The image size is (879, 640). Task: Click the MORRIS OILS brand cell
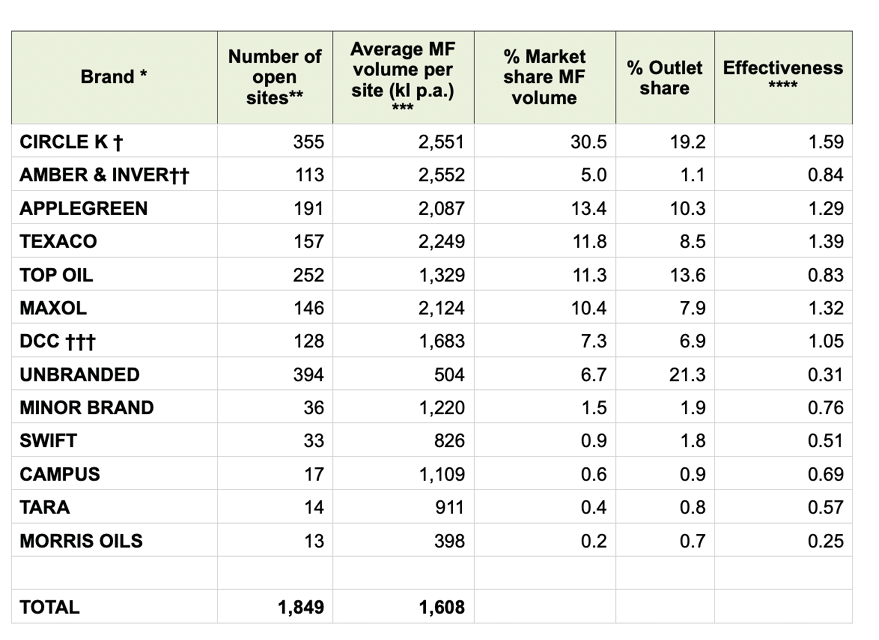81,540
